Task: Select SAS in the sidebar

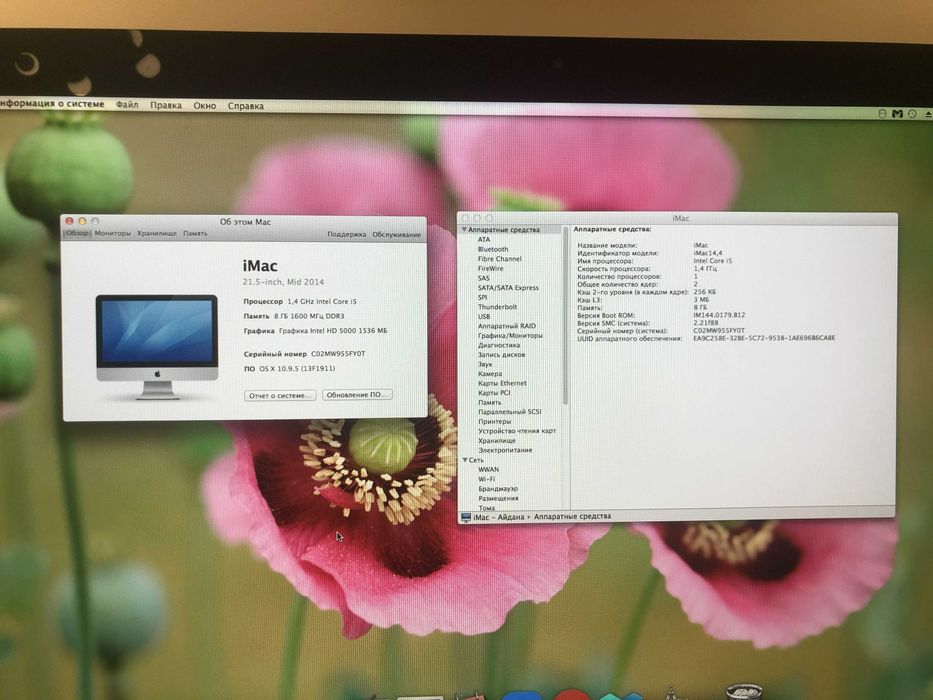Action: pos(484,278)
